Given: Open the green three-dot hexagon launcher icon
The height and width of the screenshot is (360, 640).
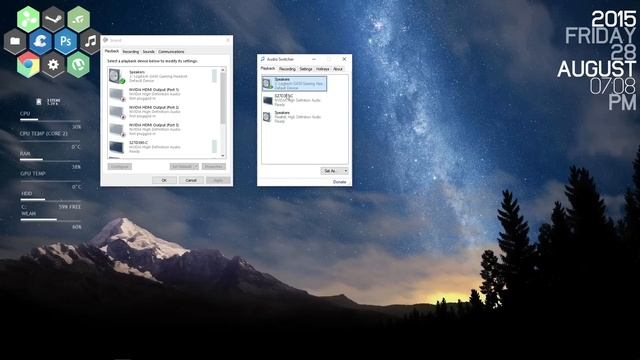Looking at the screenshot, I should [x=28, y=19].
